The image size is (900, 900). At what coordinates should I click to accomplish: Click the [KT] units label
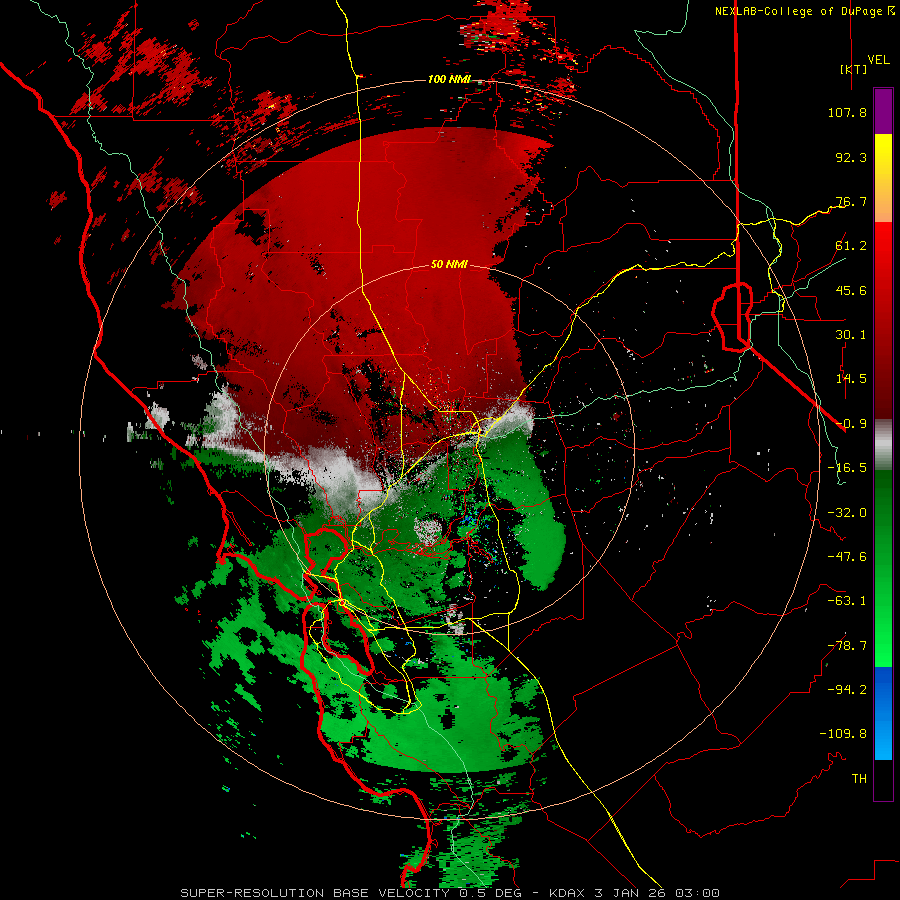pos(854,69)
